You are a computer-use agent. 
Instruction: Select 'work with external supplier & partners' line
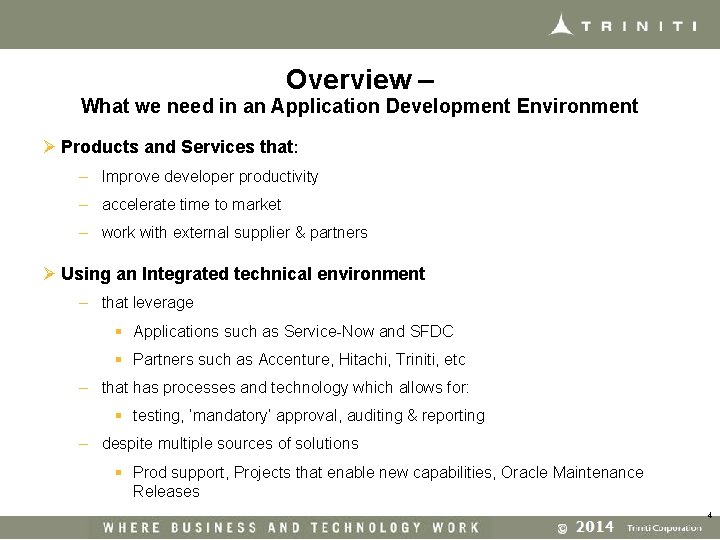(235, 232)
